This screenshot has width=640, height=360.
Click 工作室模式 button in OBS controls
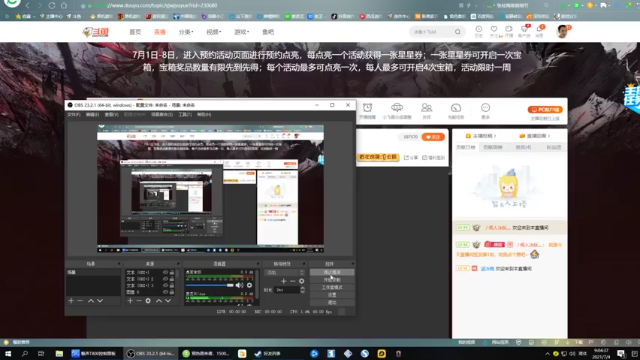pyautogui.click(x=332, y=287)
